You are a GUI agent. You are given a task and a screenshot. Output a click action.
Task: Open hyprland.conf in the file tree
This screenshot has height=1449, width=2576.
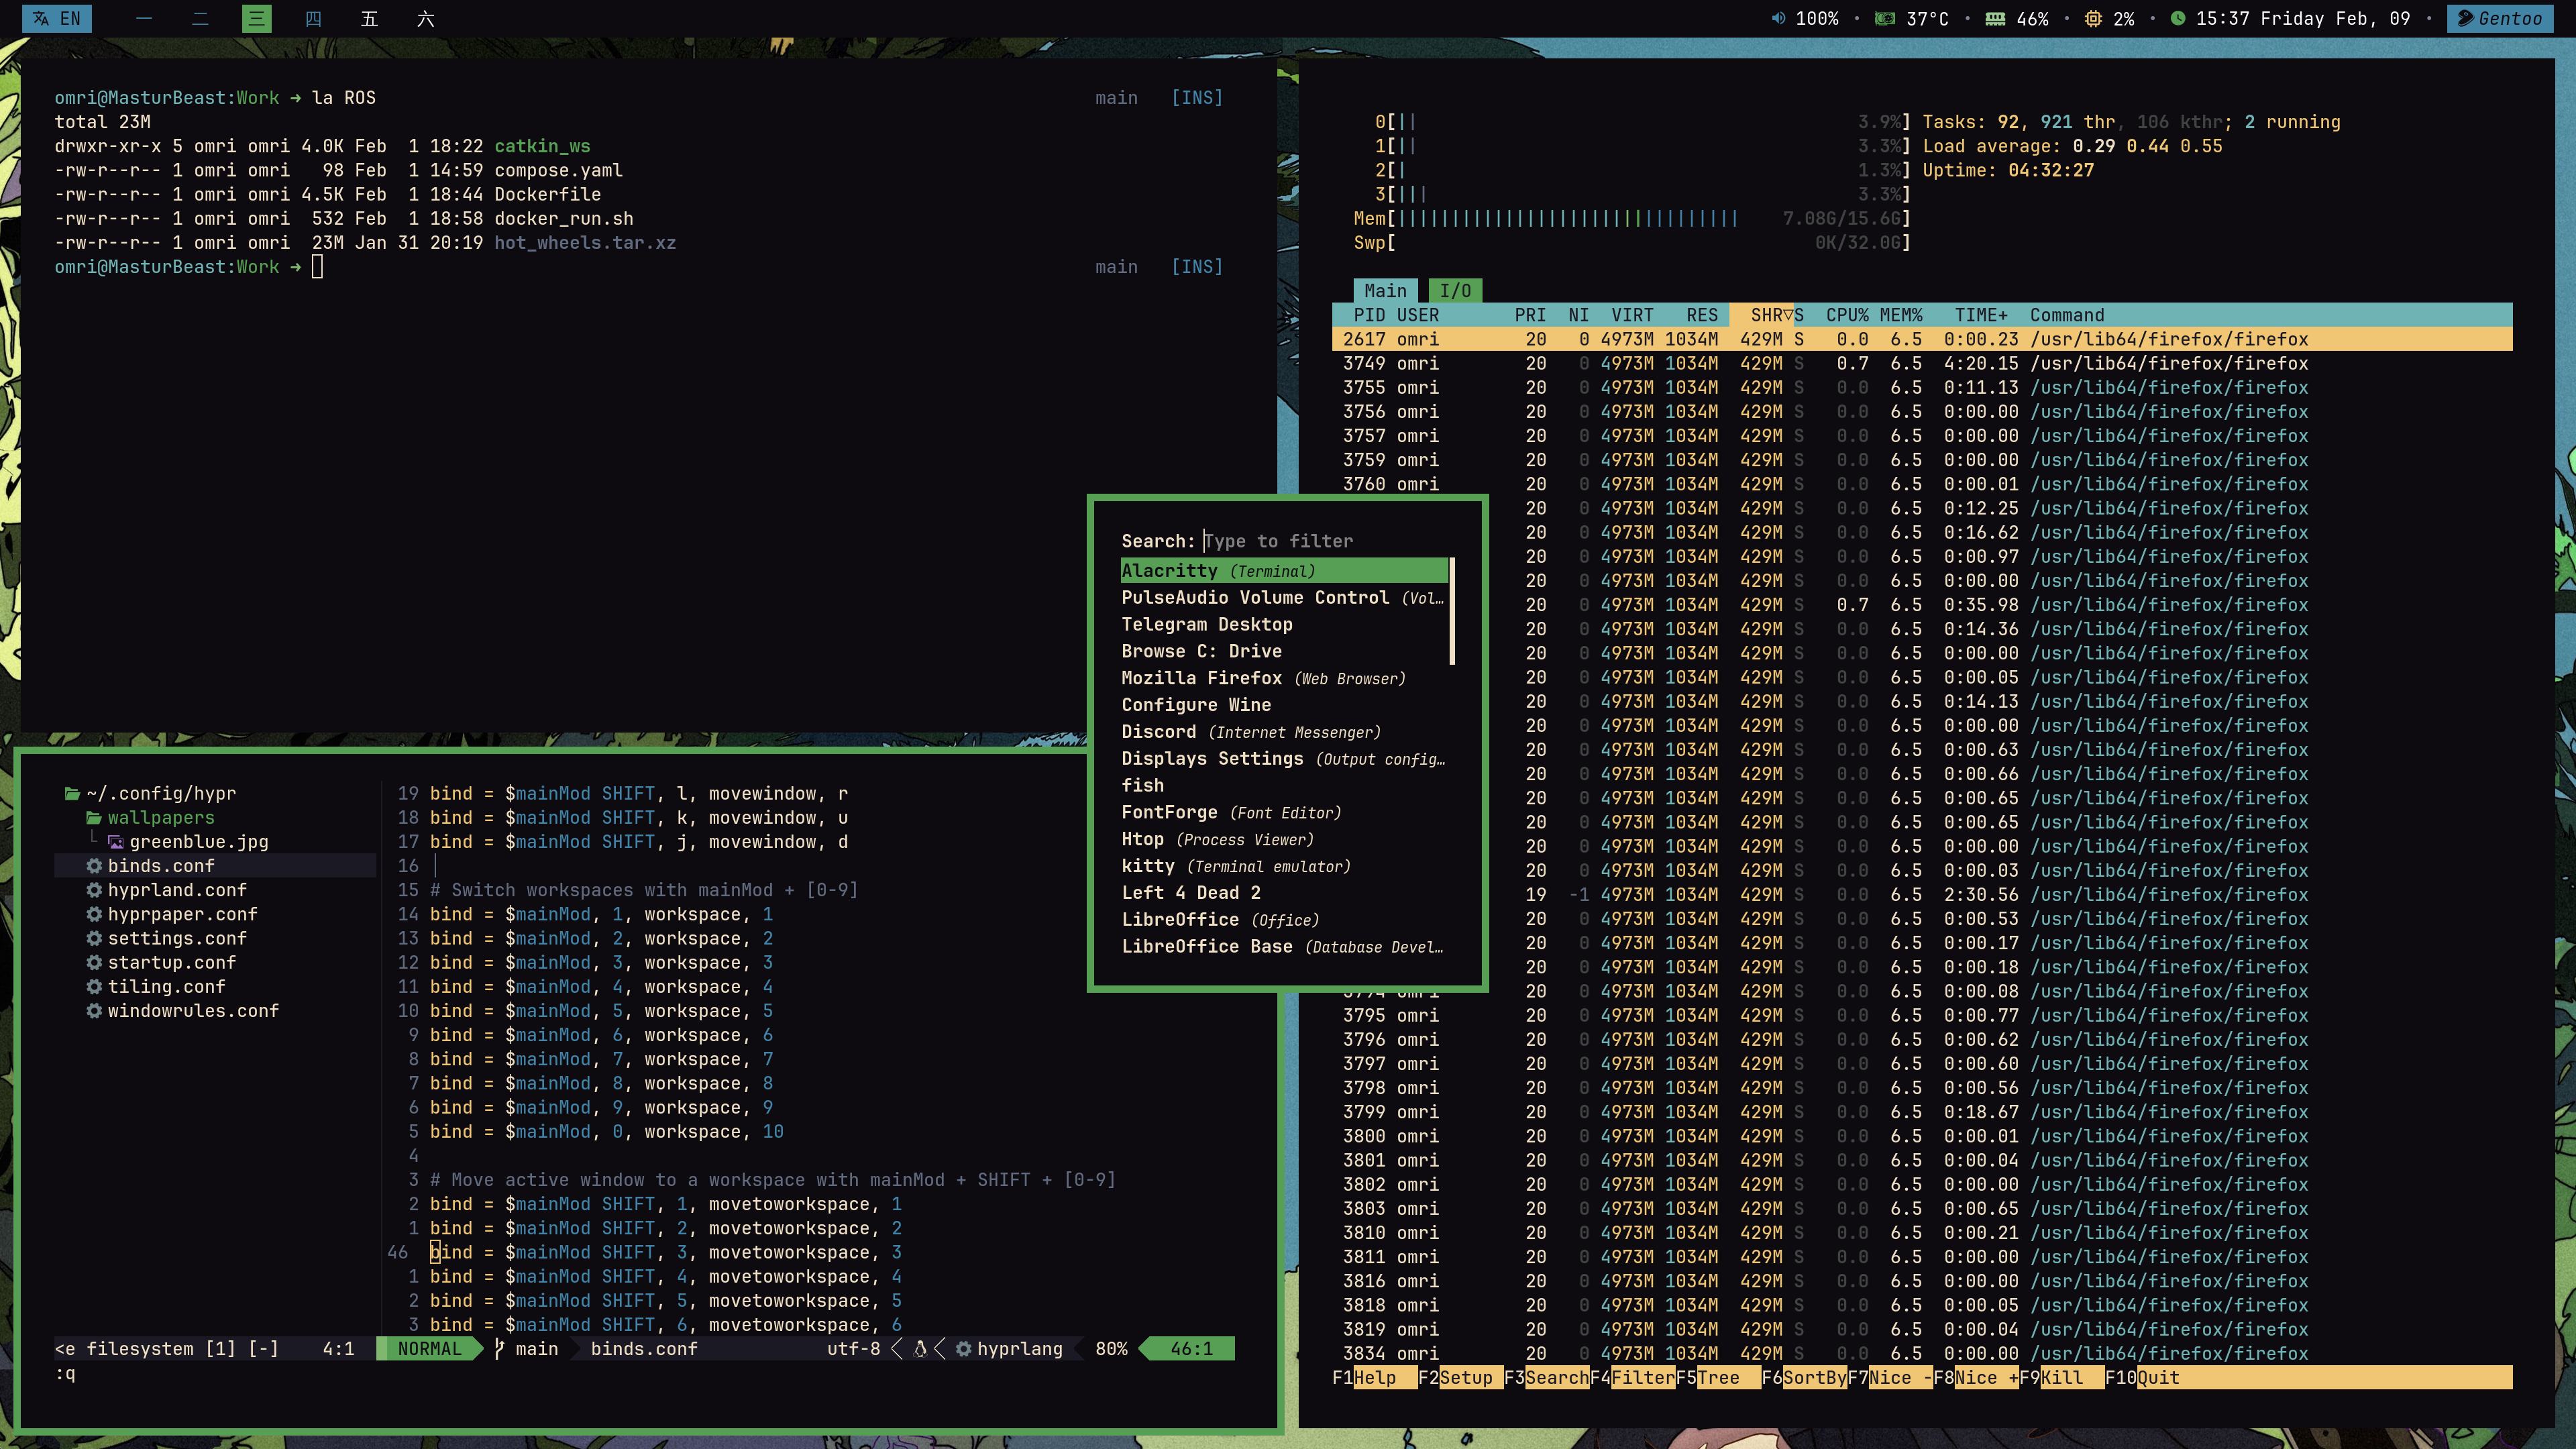click(166, 890)
